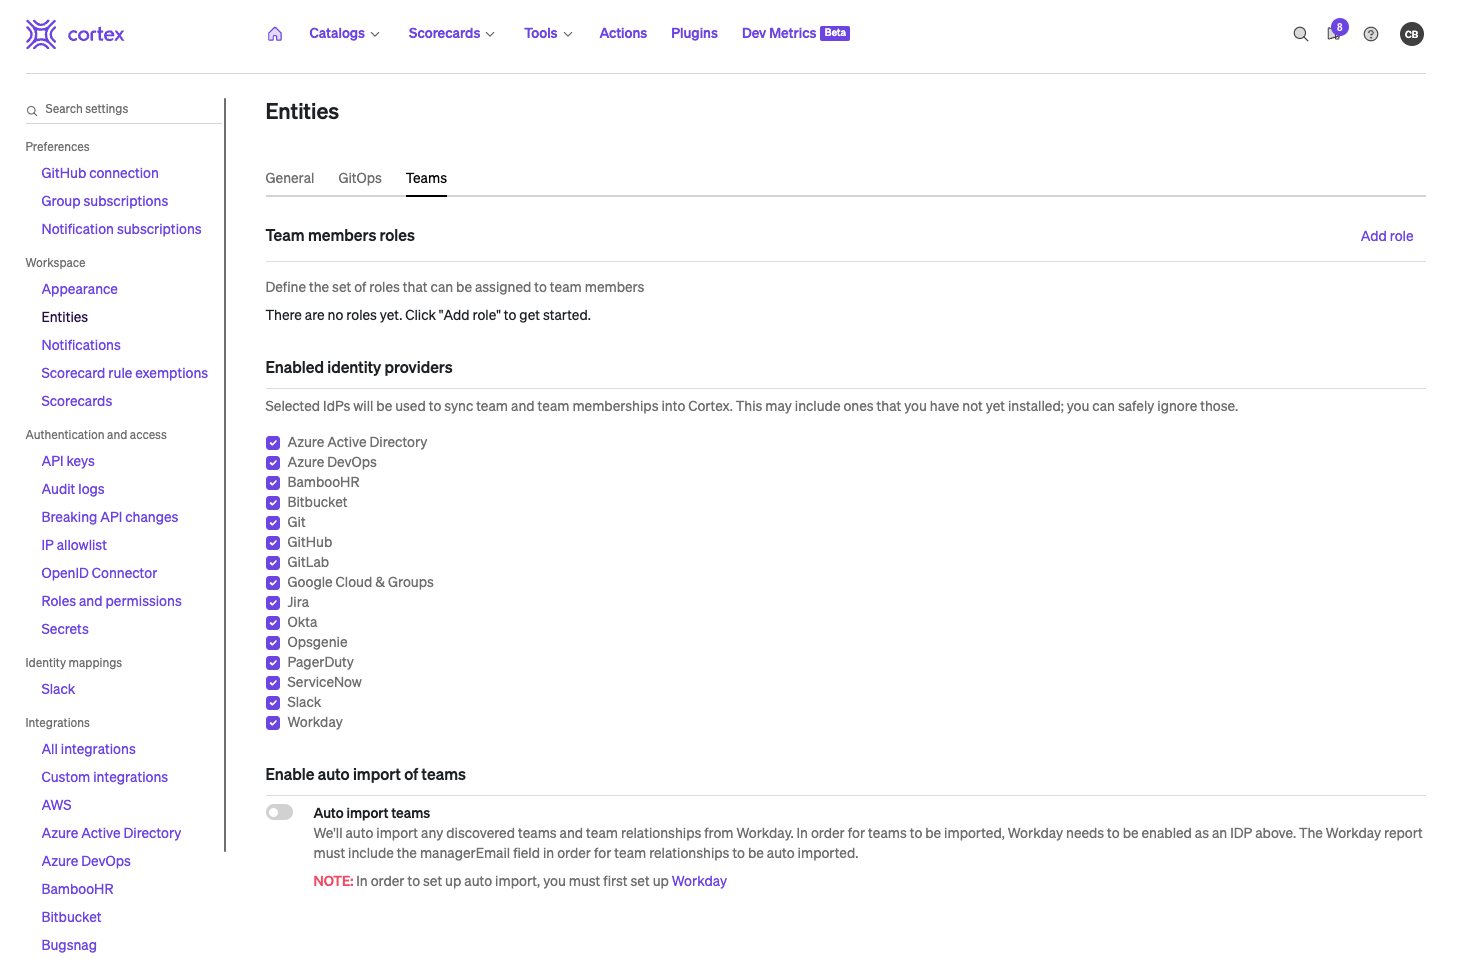The image size is (1484, 963).
Task: Enable the Auto import teams toggle
Action: [280, 813]
